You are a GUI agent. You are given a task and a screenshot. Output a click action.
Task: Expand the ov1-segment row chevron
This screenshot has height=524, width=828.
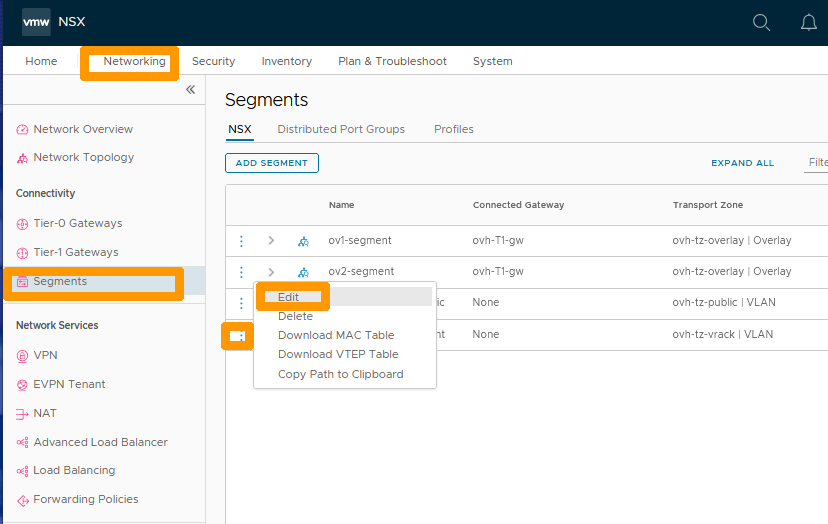[271, 241]
